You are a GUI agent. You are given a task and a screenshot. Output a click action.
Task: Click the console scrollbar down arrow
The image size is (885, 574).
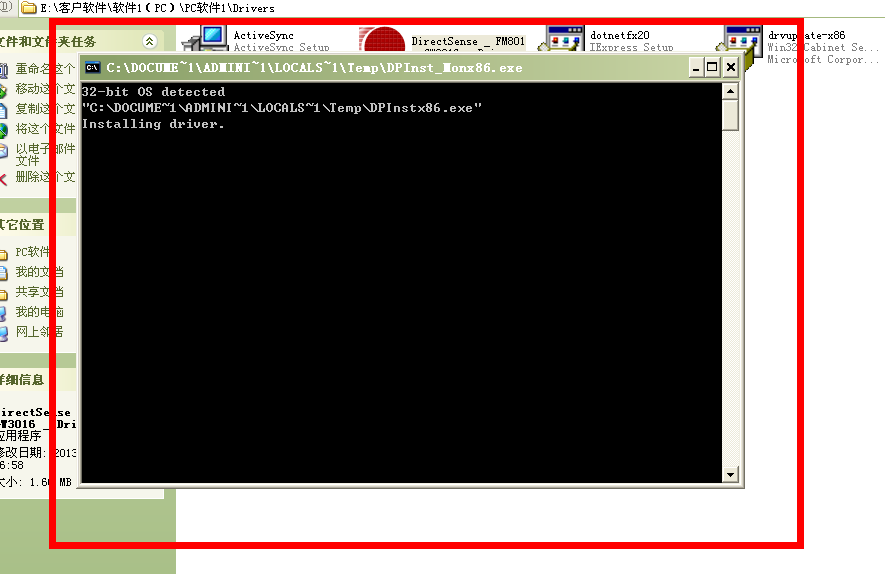click(x=730, y=475)
